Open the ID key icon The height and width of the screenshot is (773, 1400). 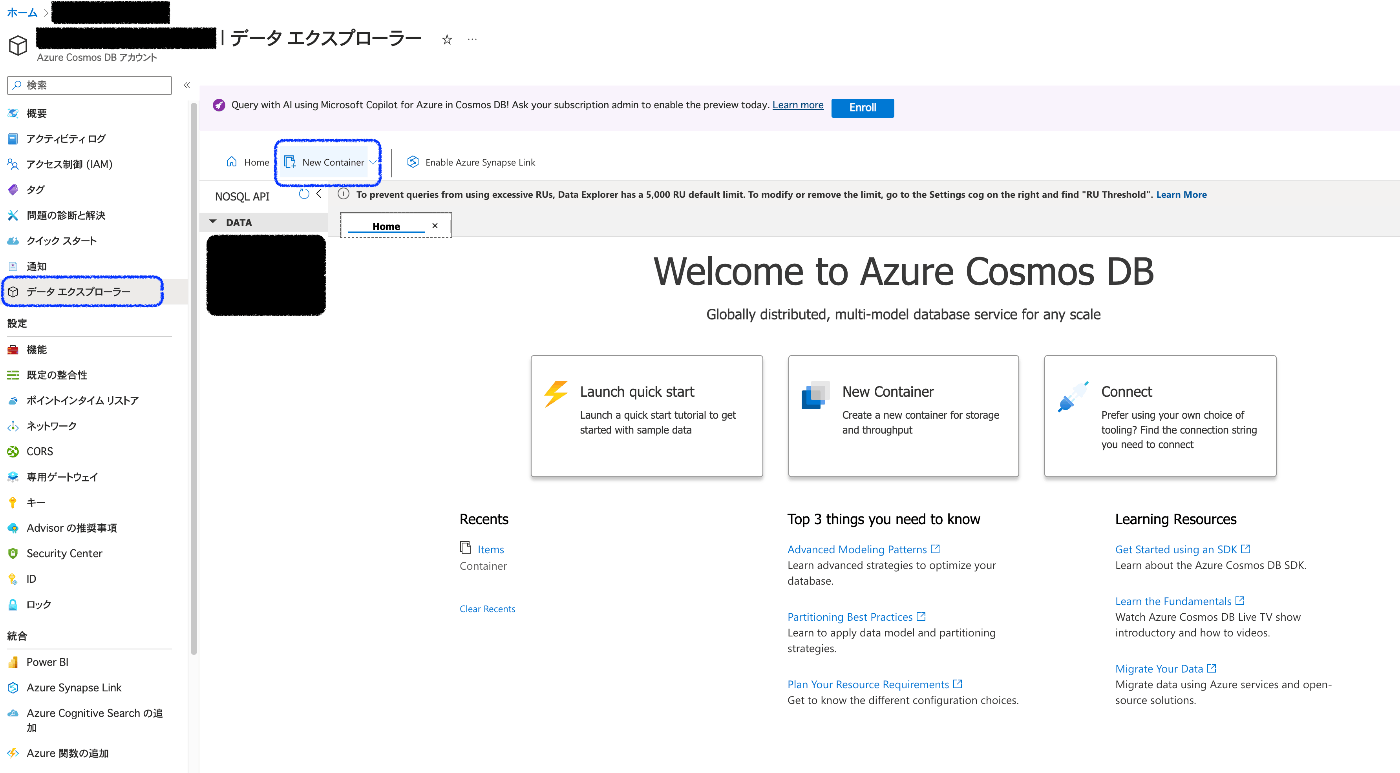[13, 579]
